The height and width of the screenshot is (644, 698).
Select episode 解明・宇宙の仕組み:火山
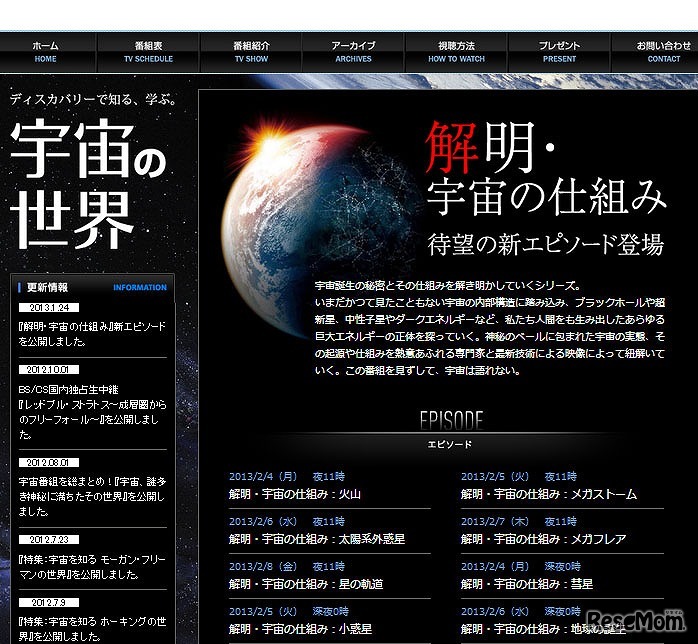(295, 494)
